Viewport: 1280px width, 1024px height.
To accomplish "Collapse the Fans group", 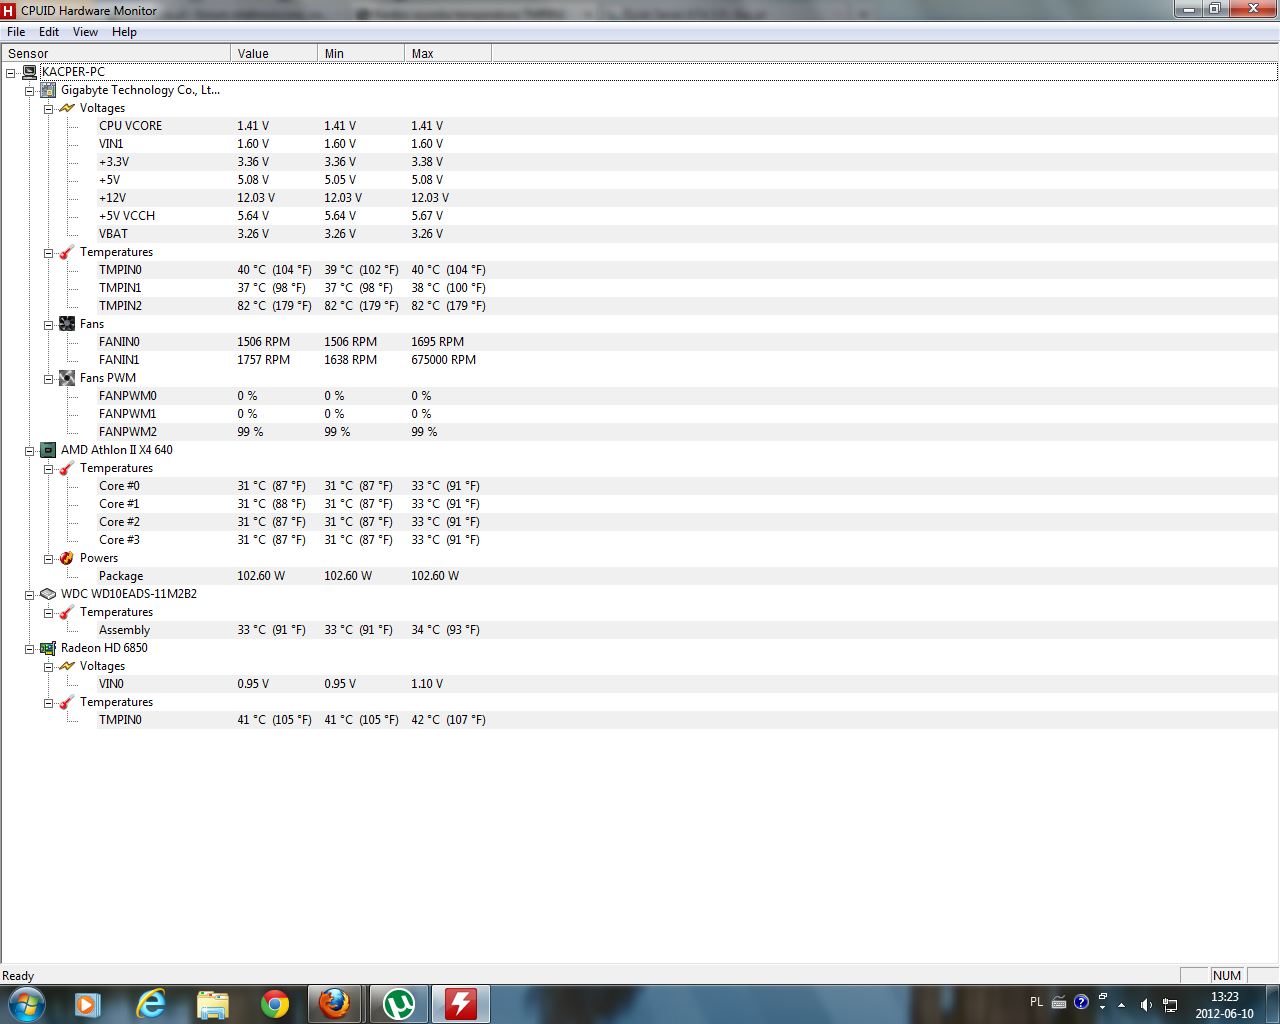I will (x=49, y=325).
